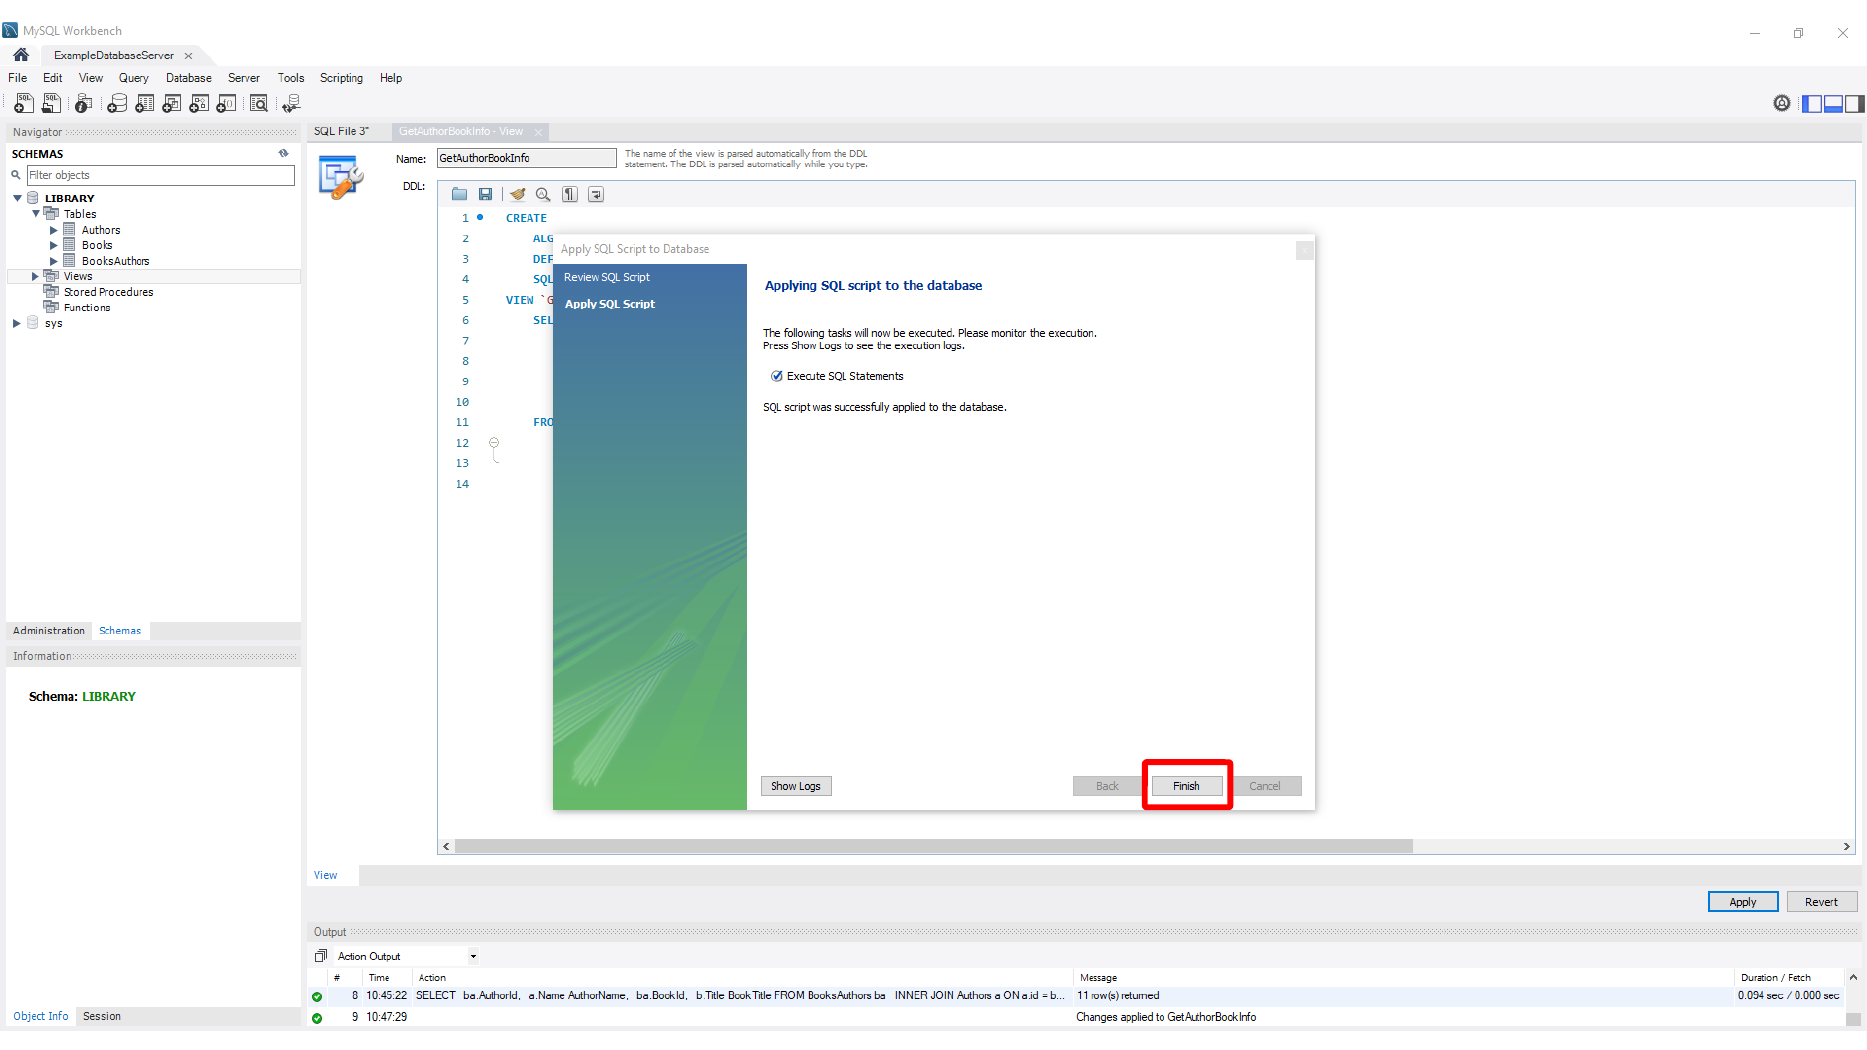Click Finish in the Apply SQL dialog
Viewport: 1867px width, 1050px height.
tap(1186, 786)
